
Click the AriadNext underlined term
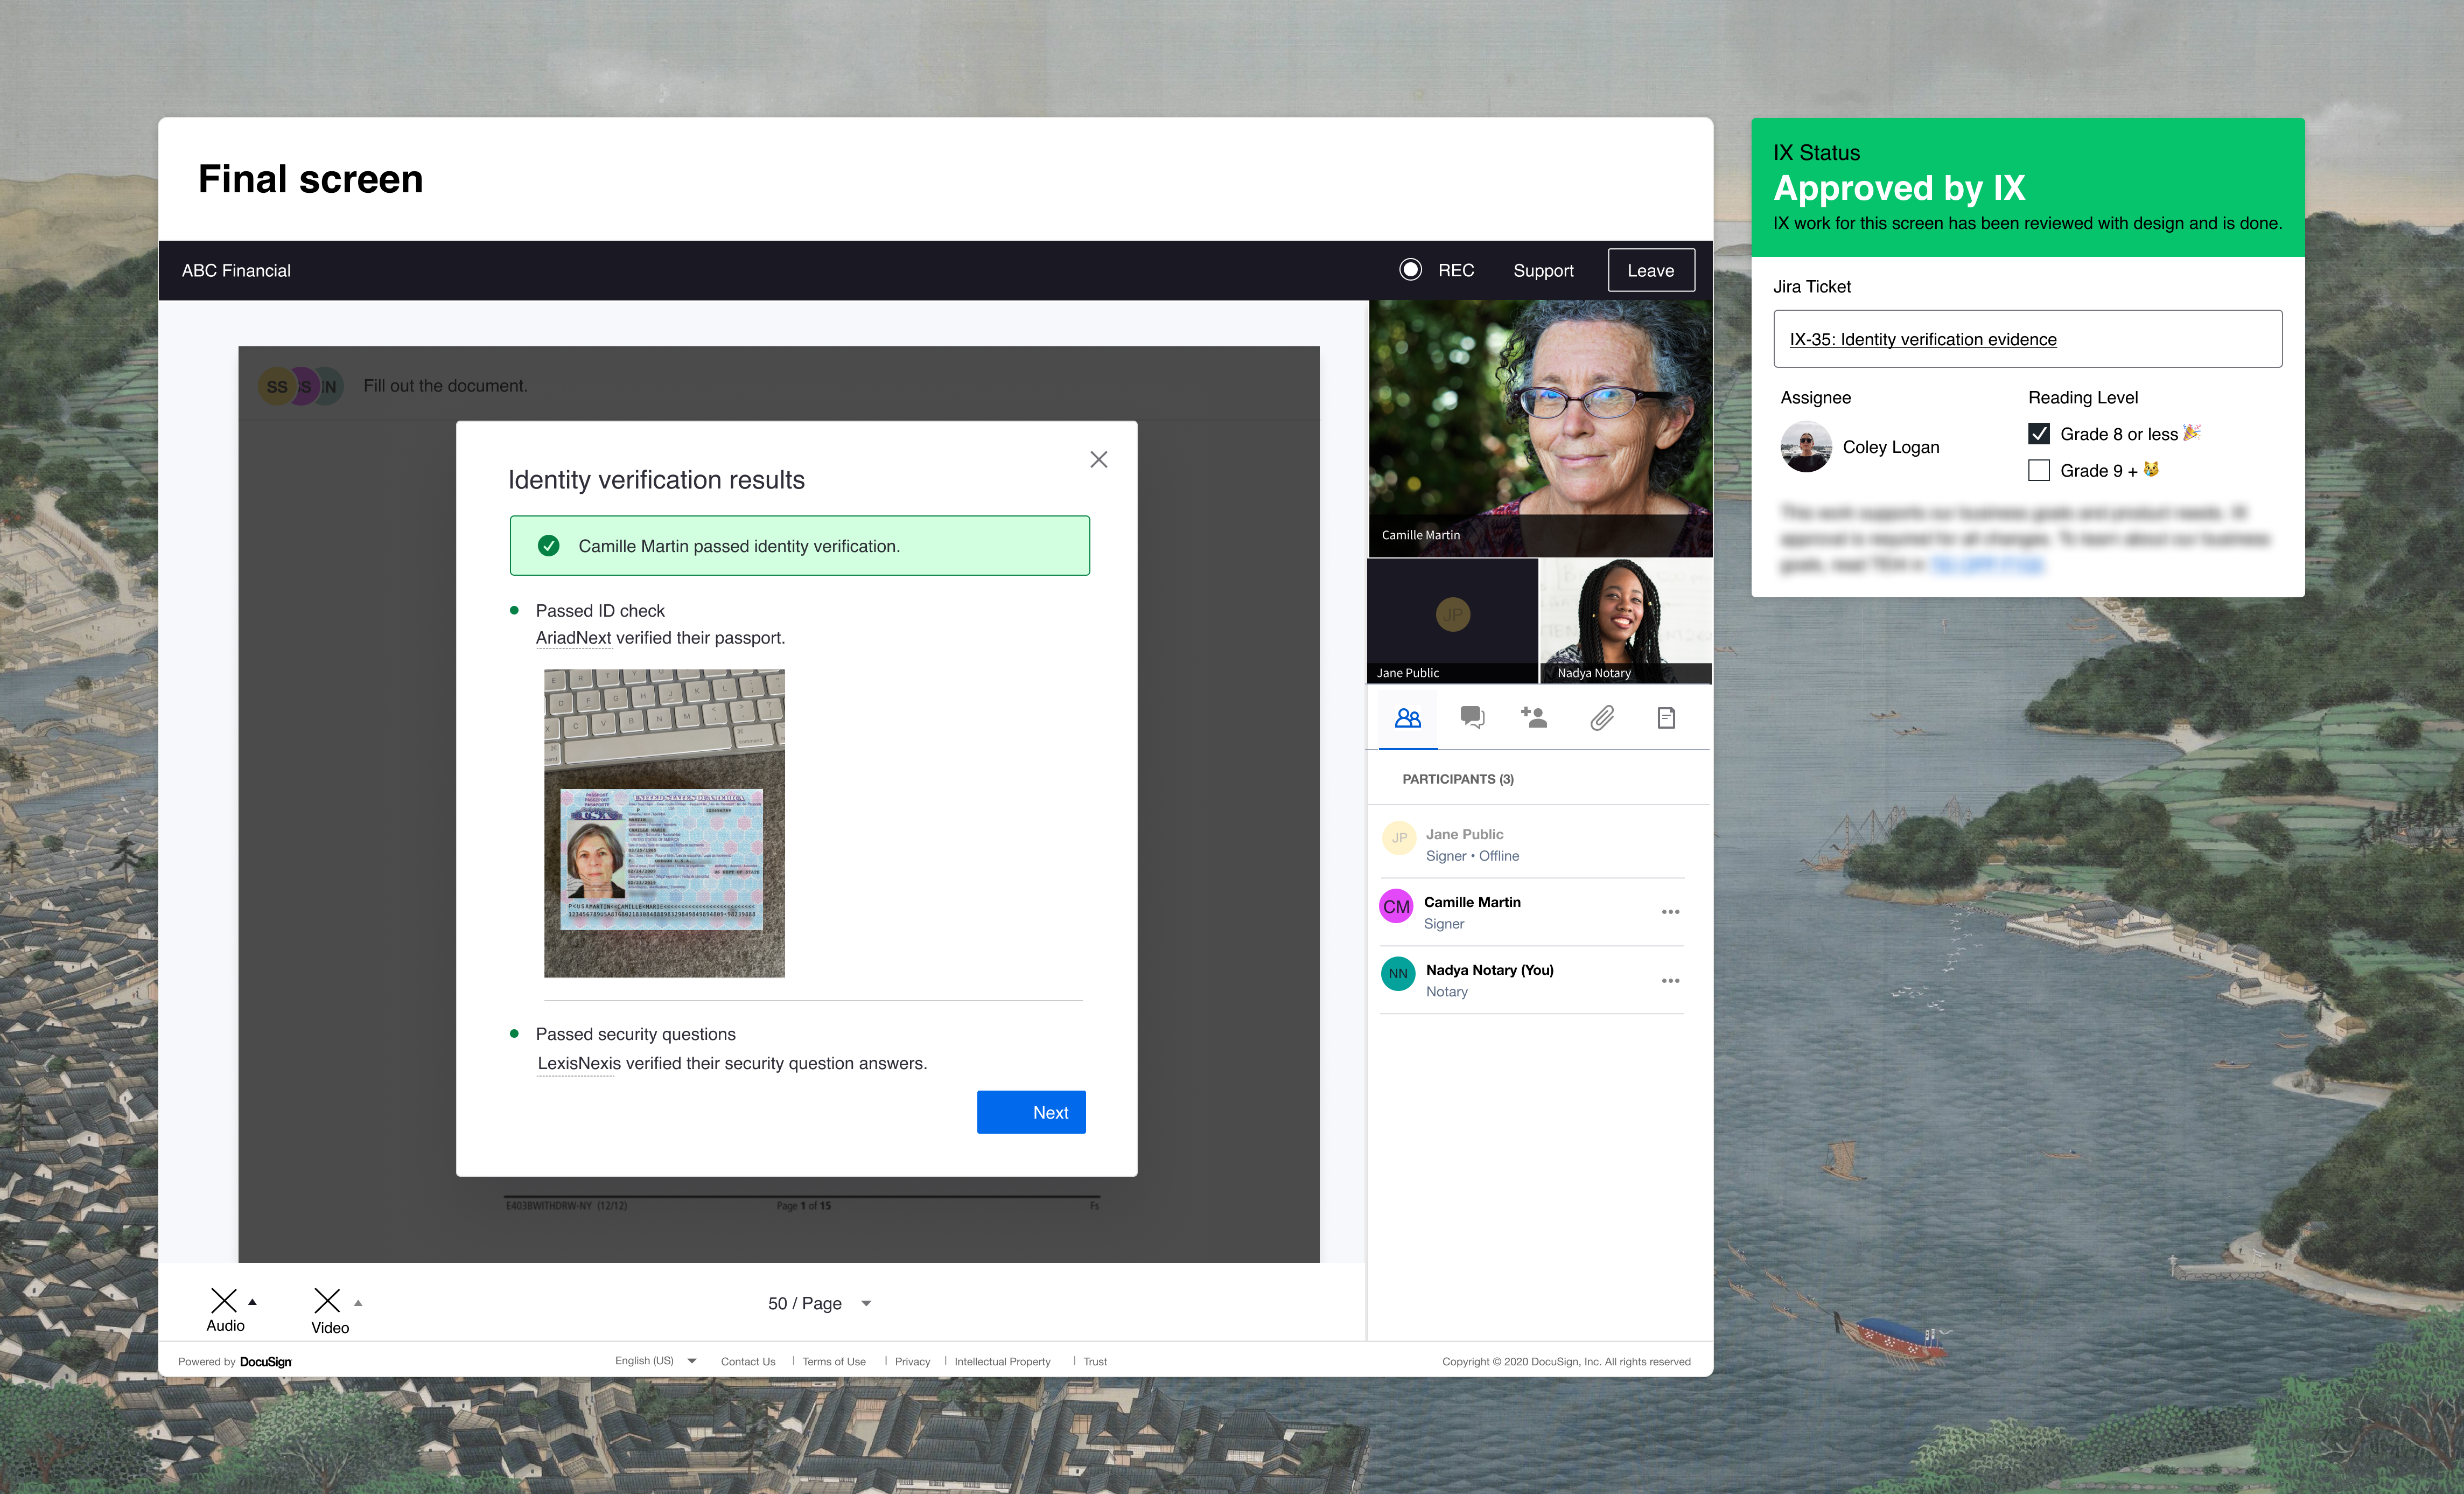[573, 638]
